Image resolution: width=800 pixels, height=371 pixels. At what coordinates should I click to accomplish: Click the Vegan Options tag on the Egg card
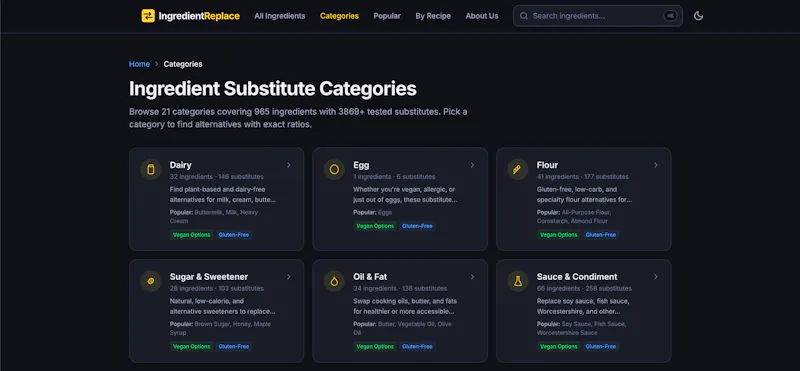(x=375, y=226)
